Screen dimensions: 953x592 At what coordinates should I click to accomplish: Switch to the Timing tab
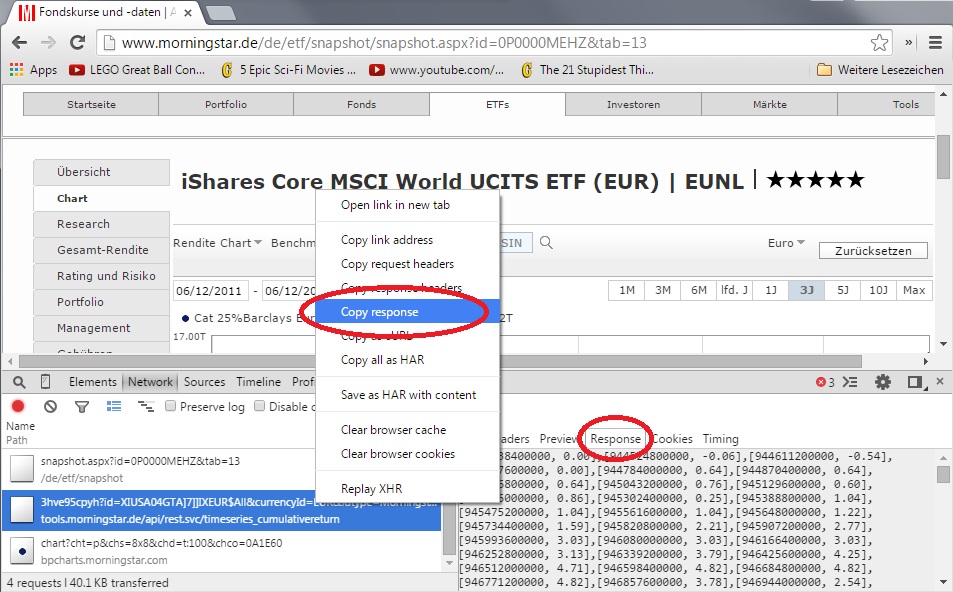coord(720,439)
